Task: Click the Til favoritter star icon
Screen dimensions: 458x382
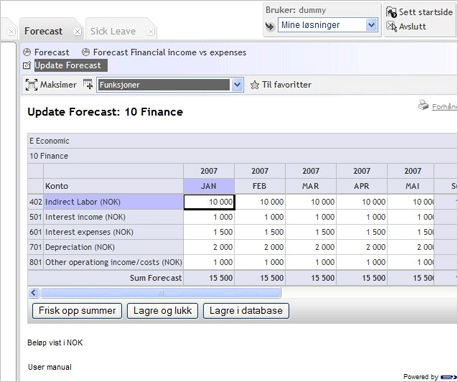Action: tap(254, 85)
